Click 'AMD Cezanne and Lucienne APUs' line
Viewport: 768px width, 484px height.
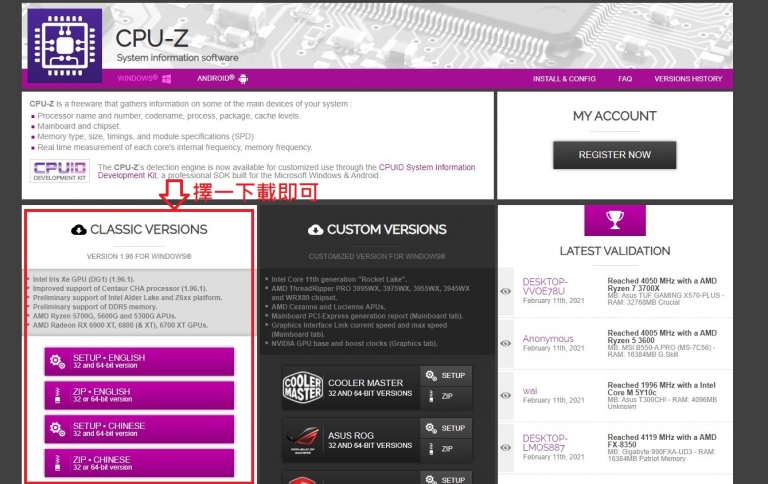click(328, 307)
